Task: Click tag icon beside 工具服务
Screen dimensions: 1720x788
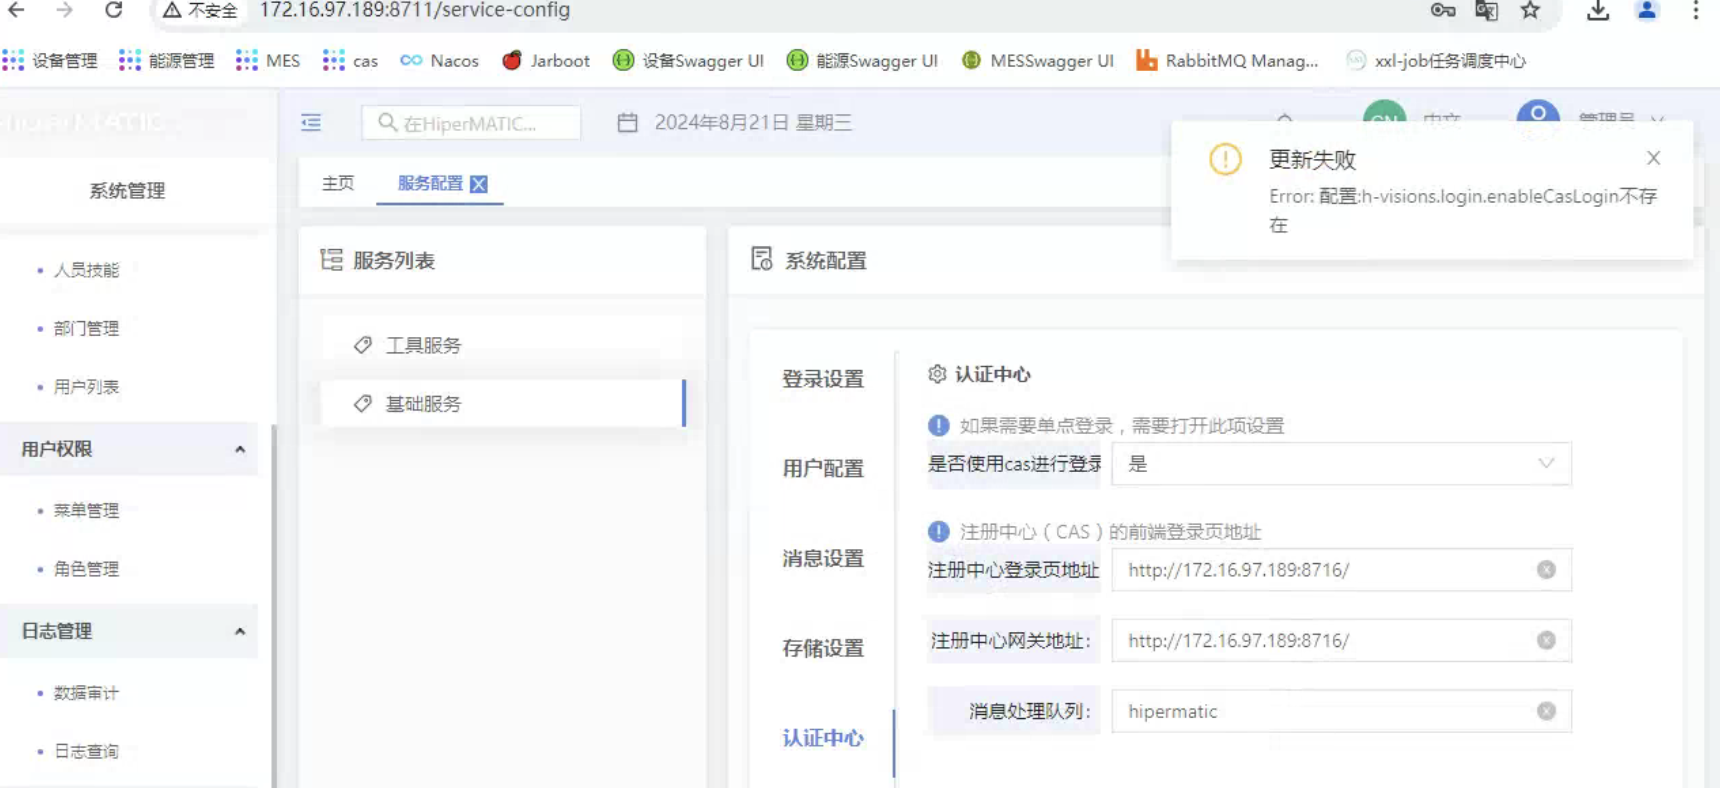Action: point(363,345)
